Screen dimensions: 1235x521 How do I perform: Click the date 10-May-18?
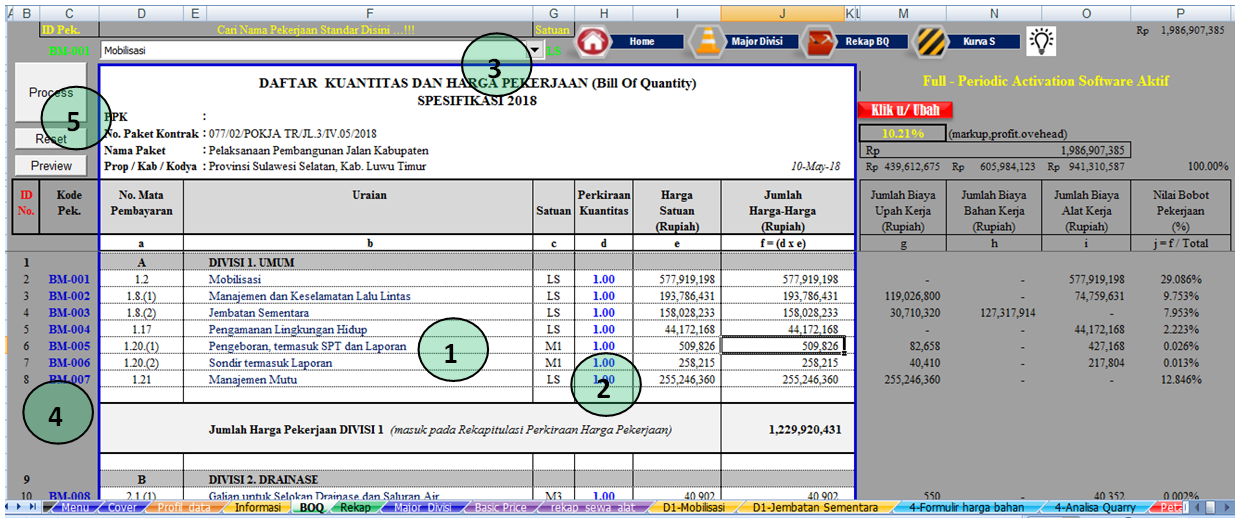click(x=815, y=167)
